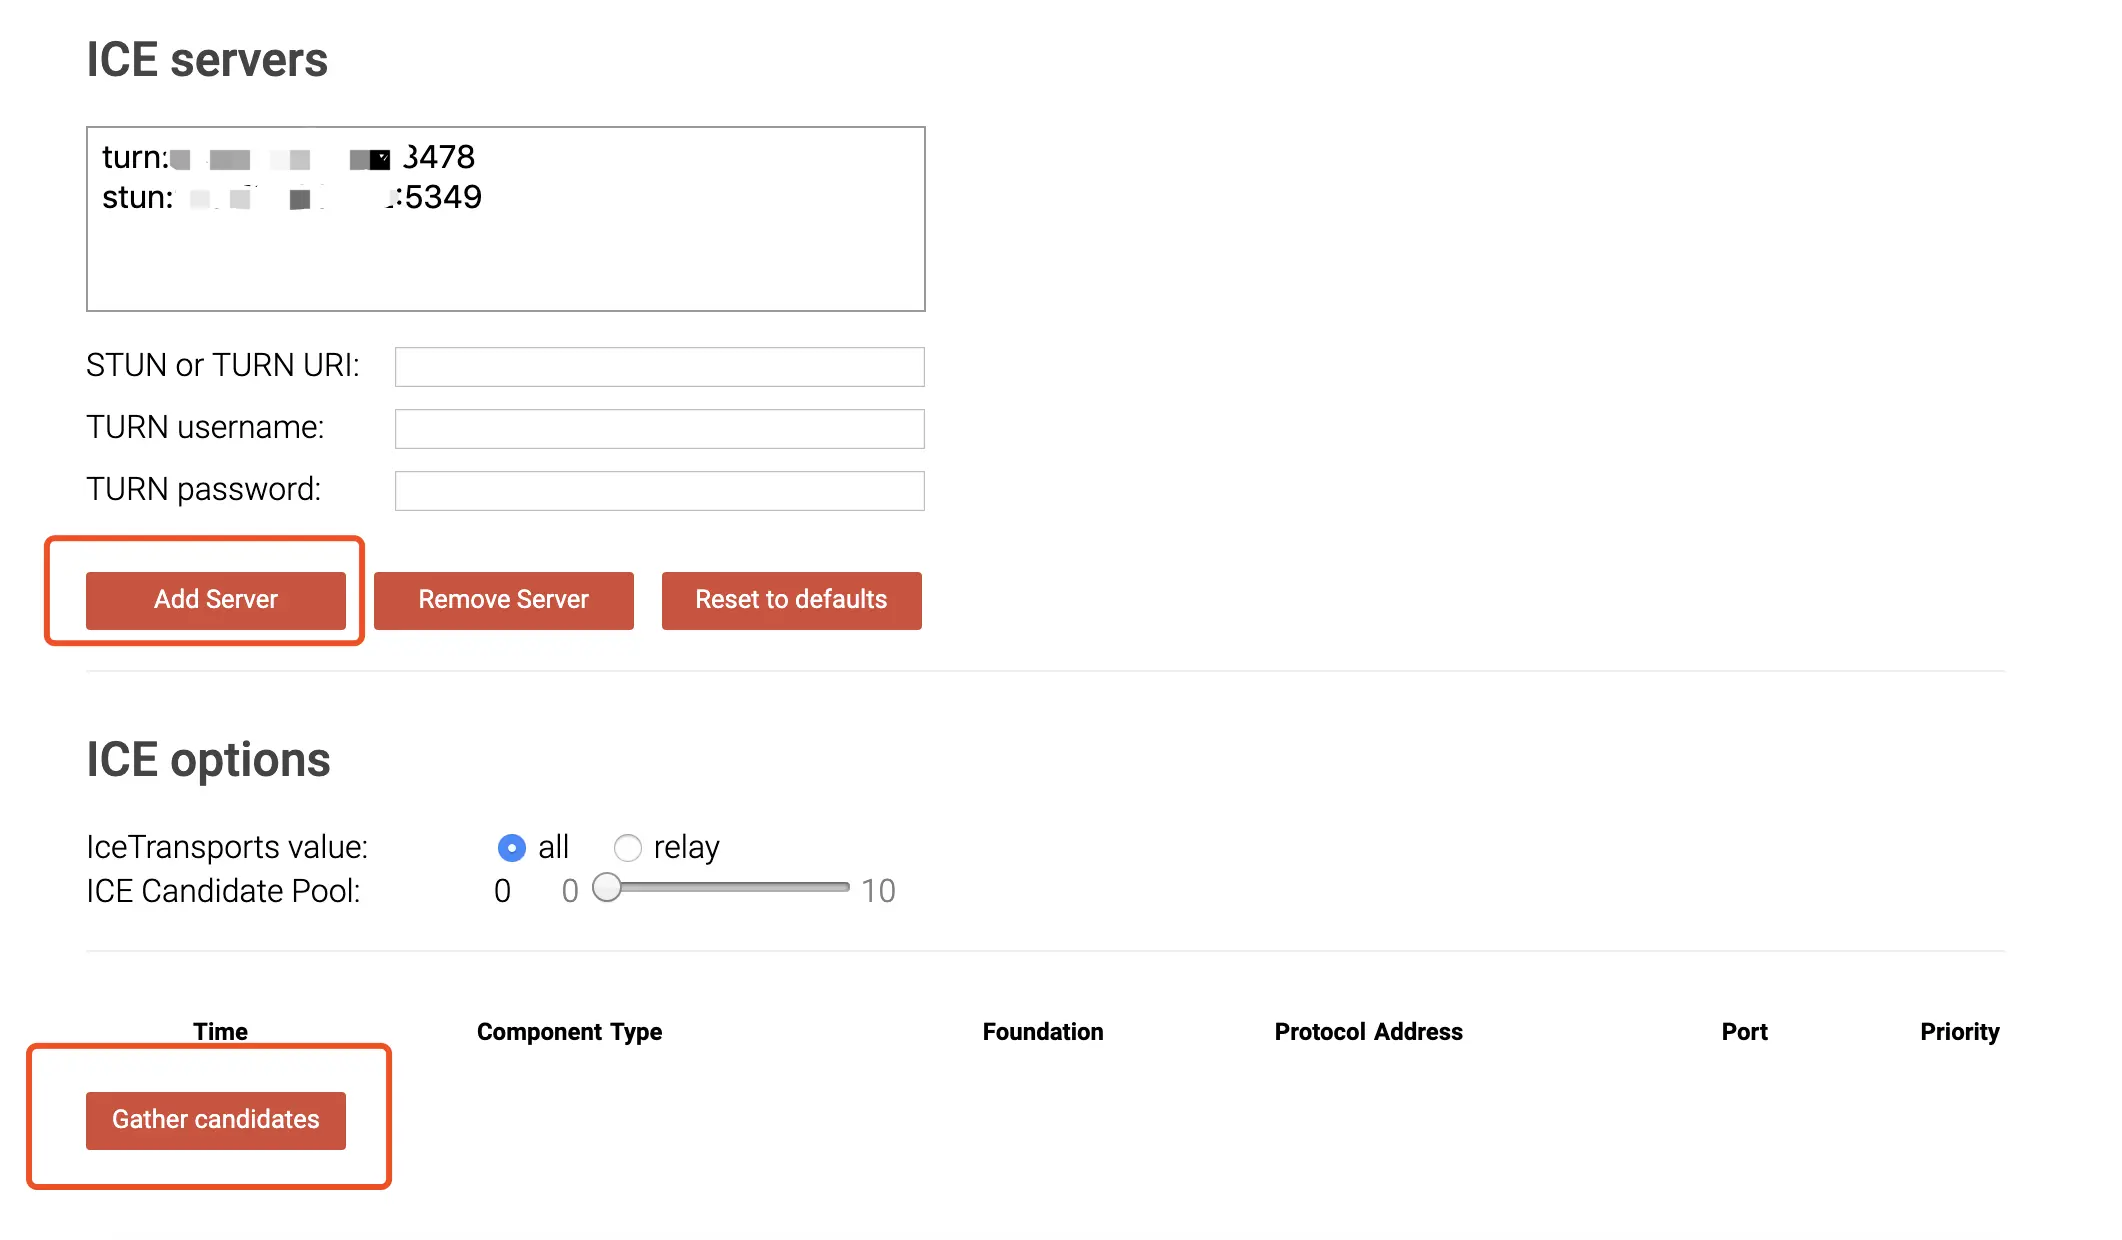The height and width of the screenshot is (1240, 2122).
Task: Click the 'relay' radio label text
Action: pos(686,848)
